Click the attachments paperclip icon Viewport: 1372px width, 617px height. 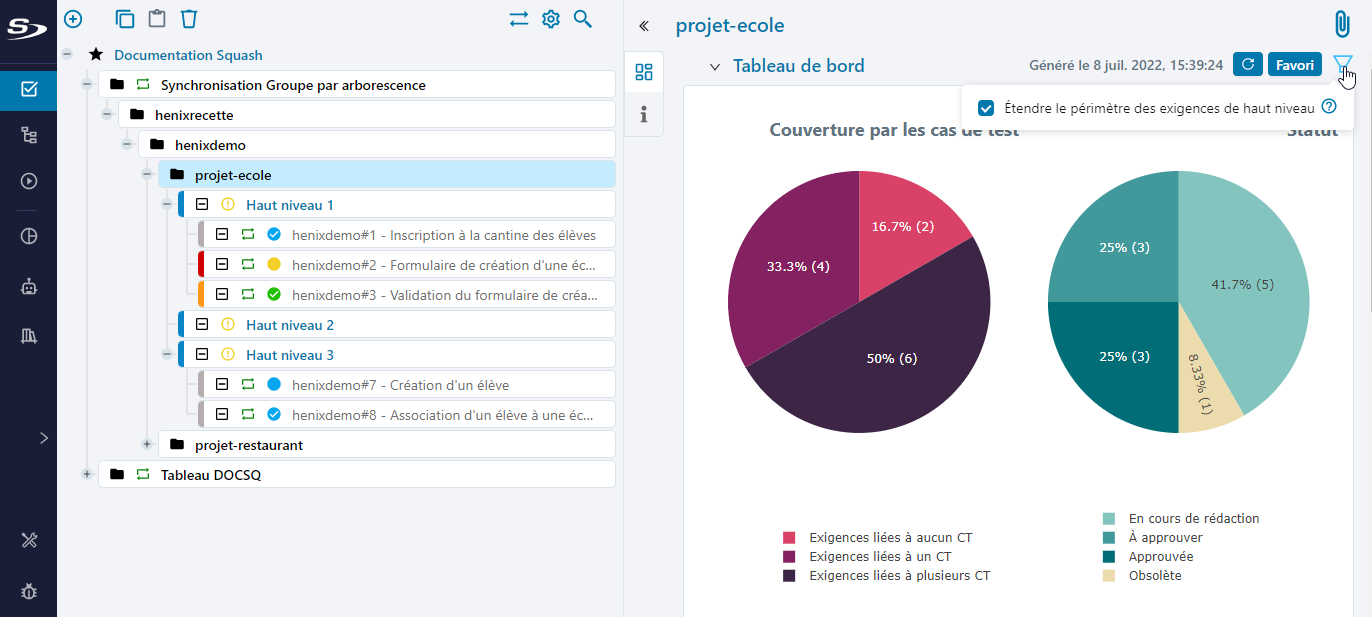(x=1341, y=25)
